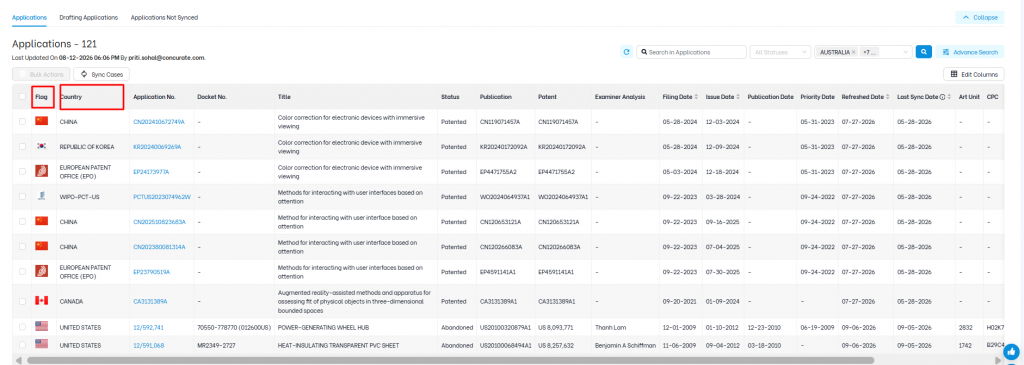Open the All Statuses dropdown
This screenshot has width=1024, height=365.
[780, 52]
